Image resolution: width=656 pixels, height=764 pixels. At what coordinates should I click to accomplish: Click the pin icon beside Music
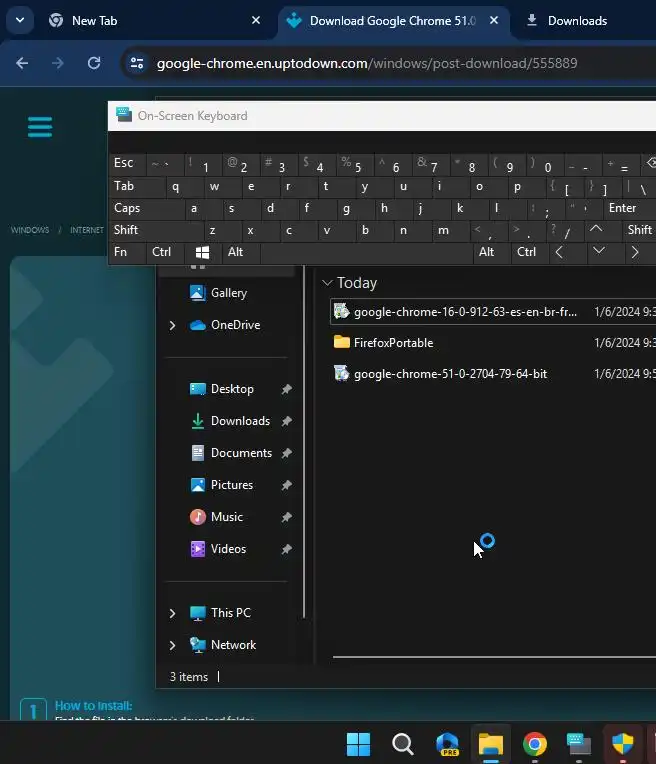coord(287,517)
